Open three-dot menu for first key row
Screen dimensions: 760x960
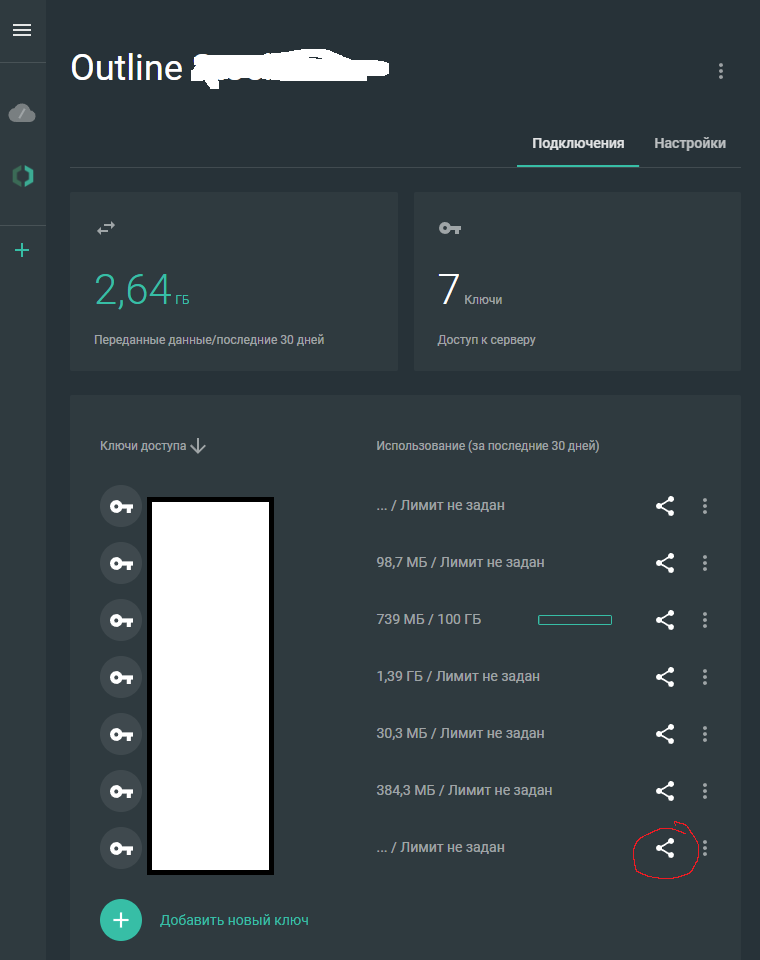tap(705, 506)
